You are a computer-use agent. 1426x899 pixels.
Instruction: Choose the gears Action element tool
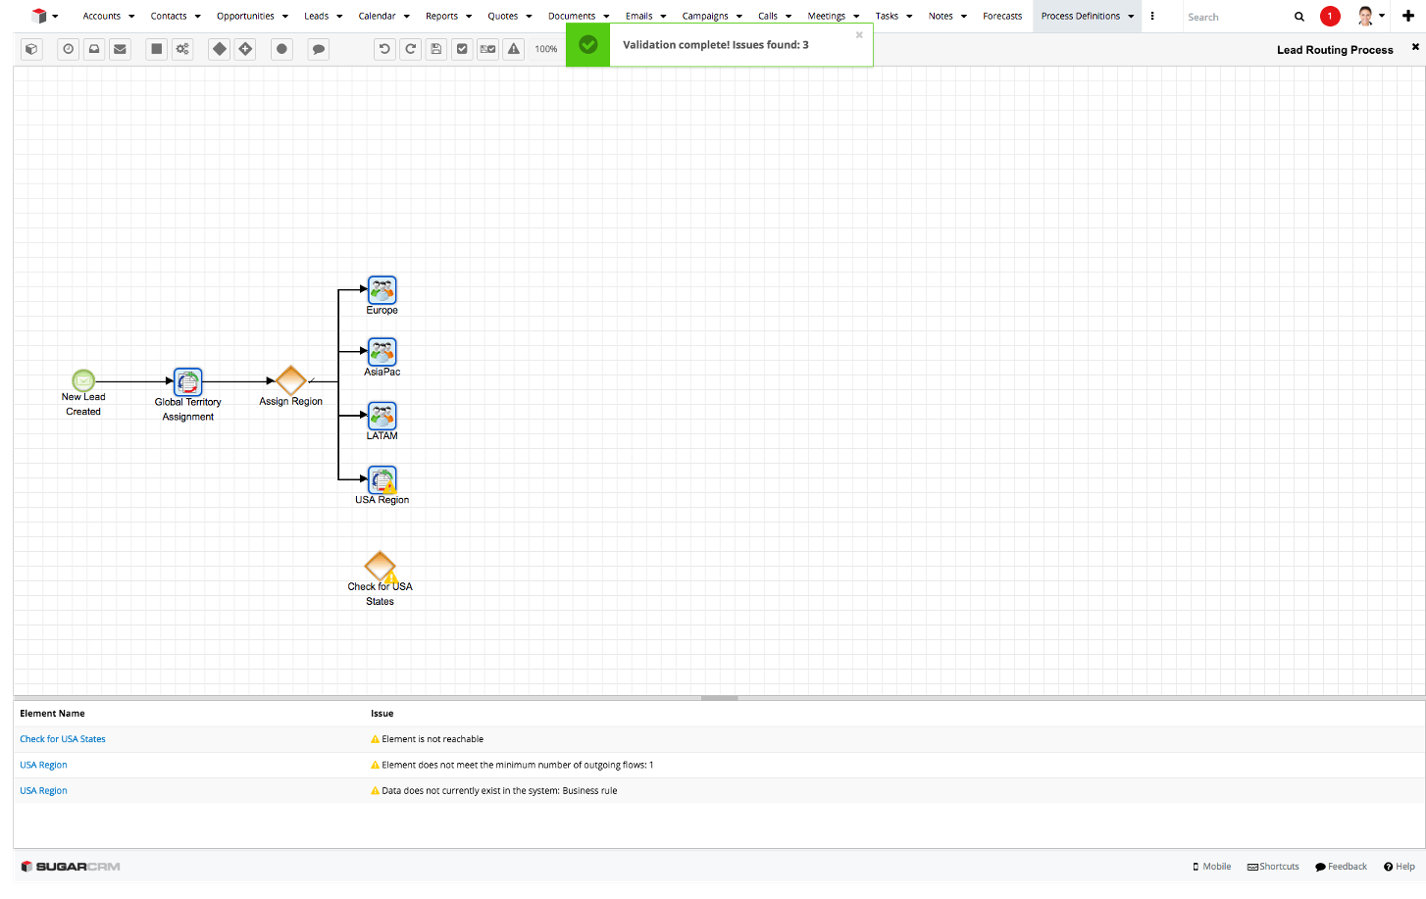point(182,49)
